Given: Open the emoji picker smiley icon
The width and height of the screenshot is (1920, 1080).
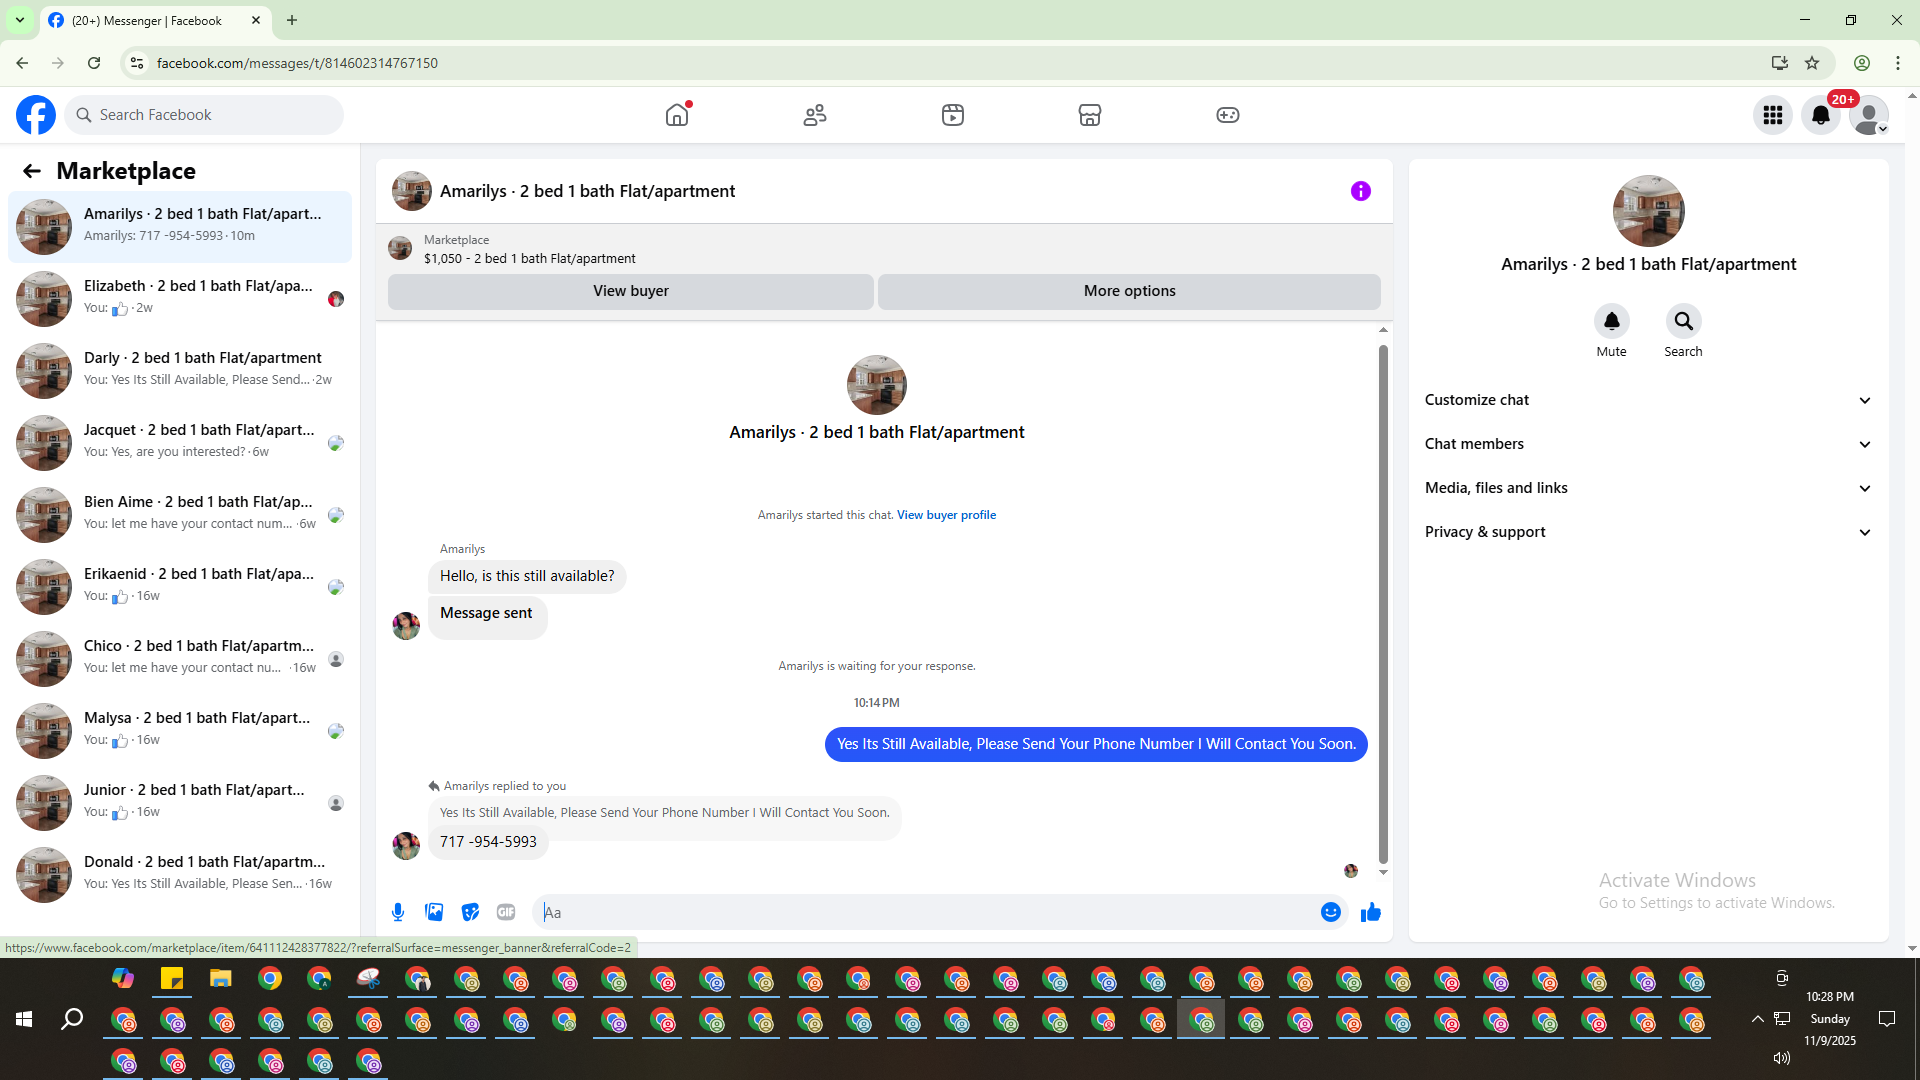Looking at the screenshot, I should click(x=1331, y=912).
